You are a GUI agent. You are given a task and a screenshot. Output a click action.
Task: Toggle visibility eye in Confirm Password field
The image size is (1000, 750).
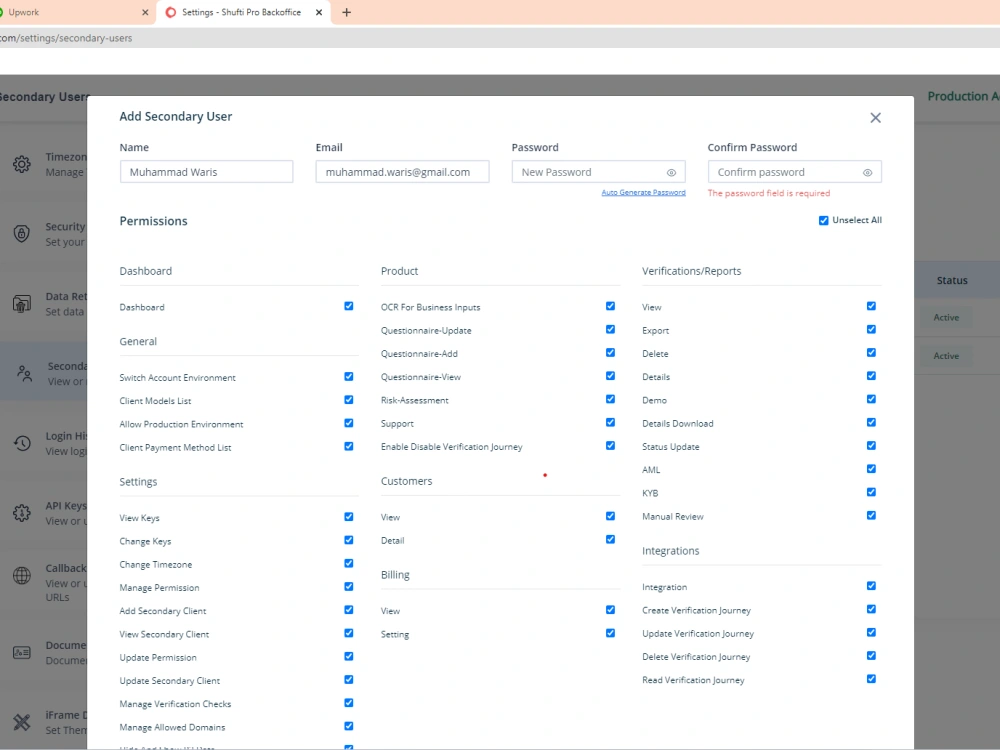(x=867, y=172)
